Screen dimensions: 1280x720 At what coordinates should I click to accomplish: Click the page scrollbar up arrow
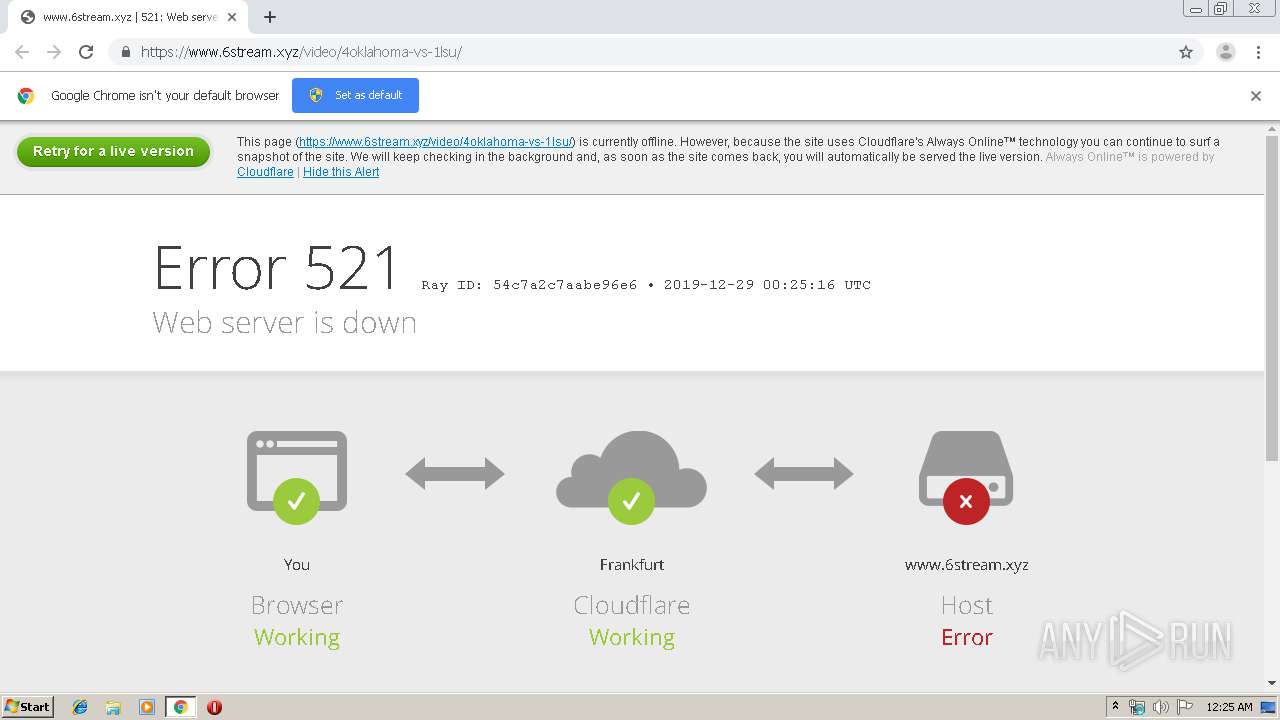tap(1272, 128)
